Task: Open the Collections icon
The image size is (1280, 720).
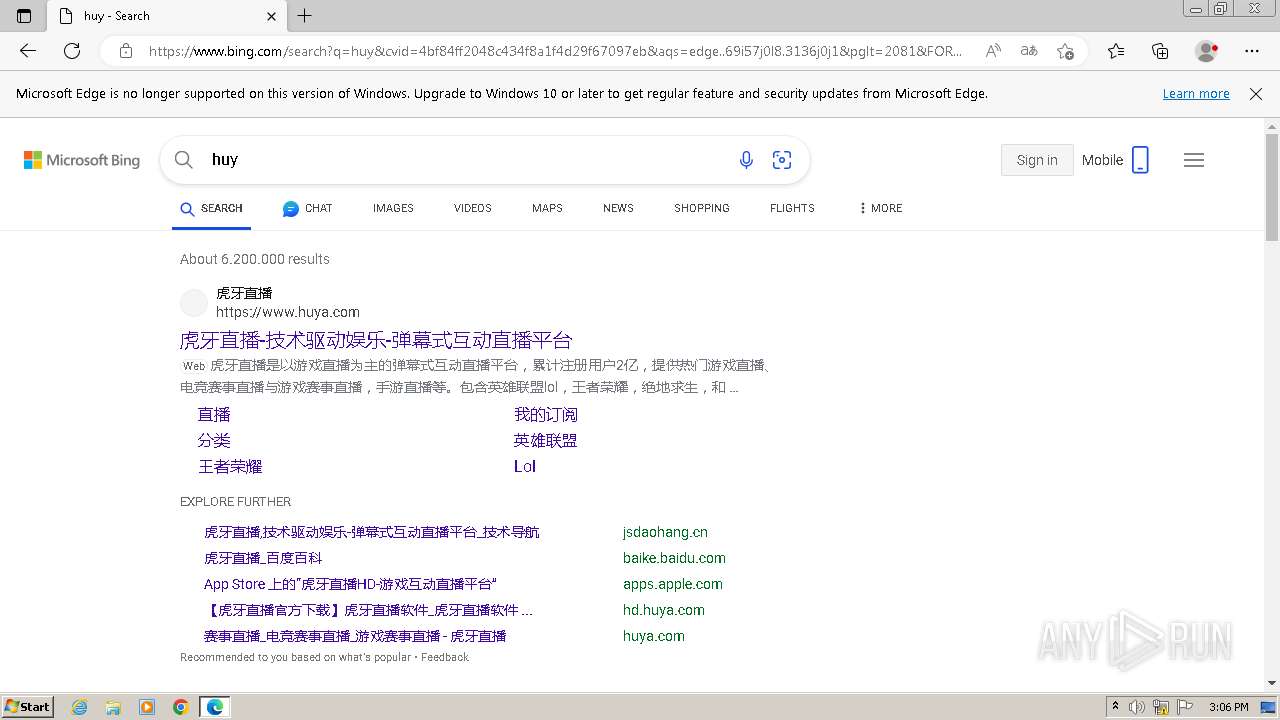Action: click(1160, 50)
